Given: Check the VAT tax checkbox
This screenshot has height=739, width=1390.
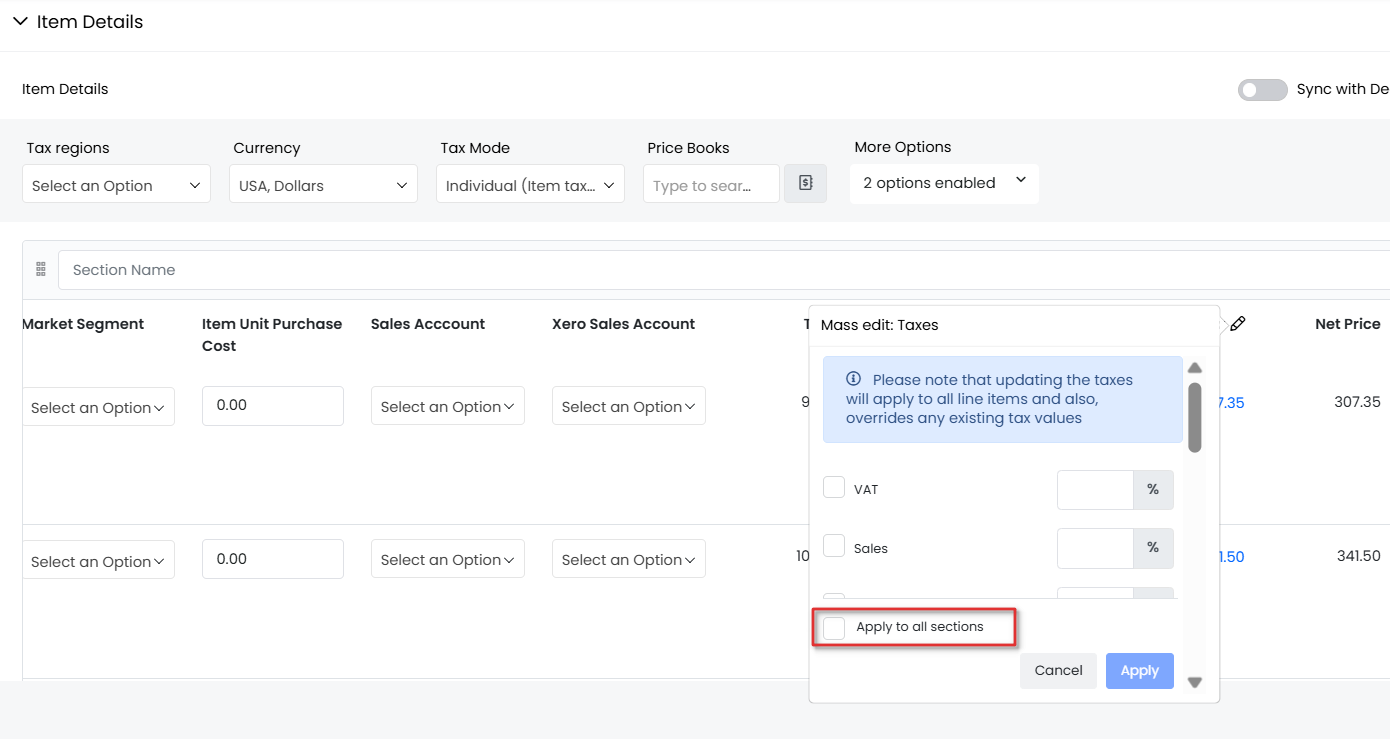Looking at the screenshot, I should pyautogui.click(x=834, y=488).
